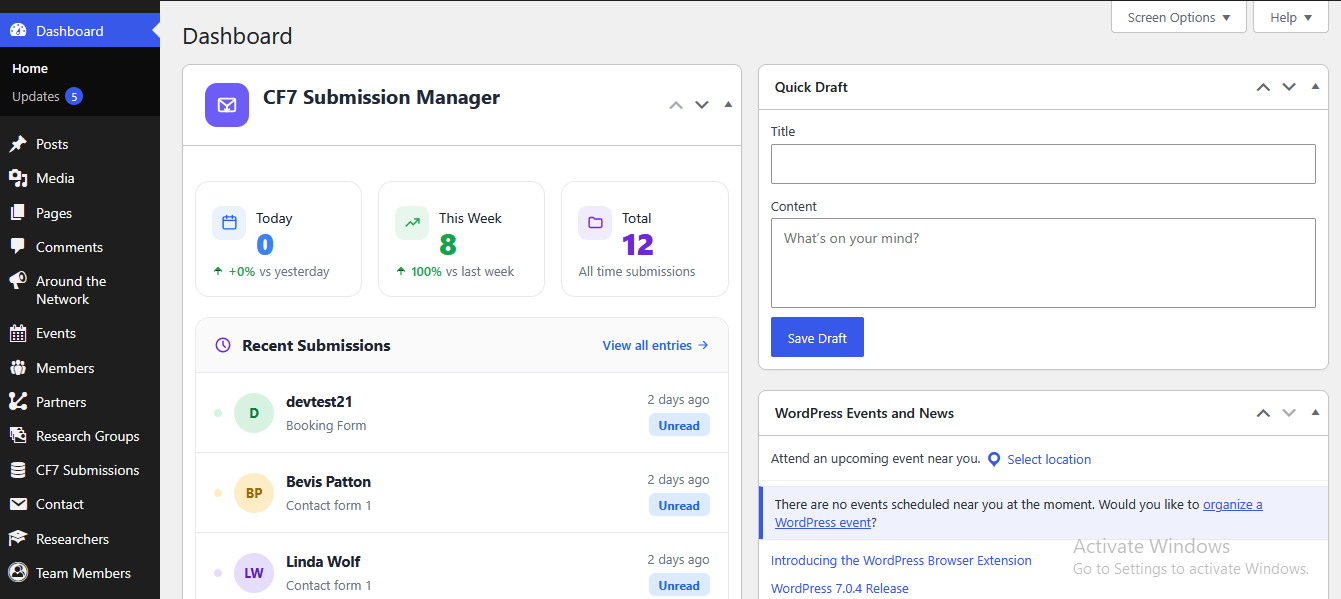Viewport: 1341px width, 599px height.
Task: Click the Save Draft button
Action: 817,338
